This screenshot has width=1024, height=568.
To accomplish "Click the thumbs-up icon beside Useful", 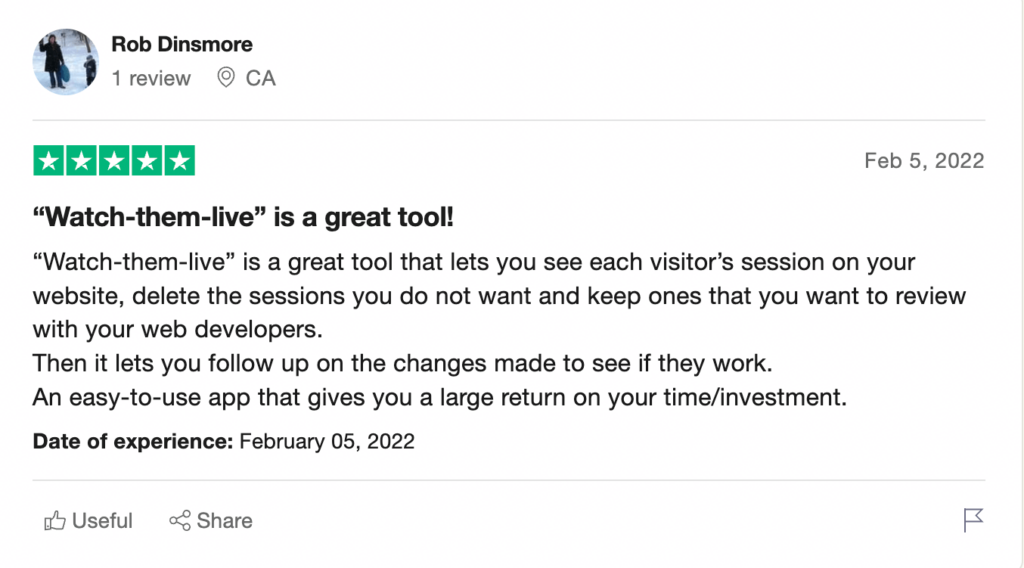I will click(x=55, y=520).
